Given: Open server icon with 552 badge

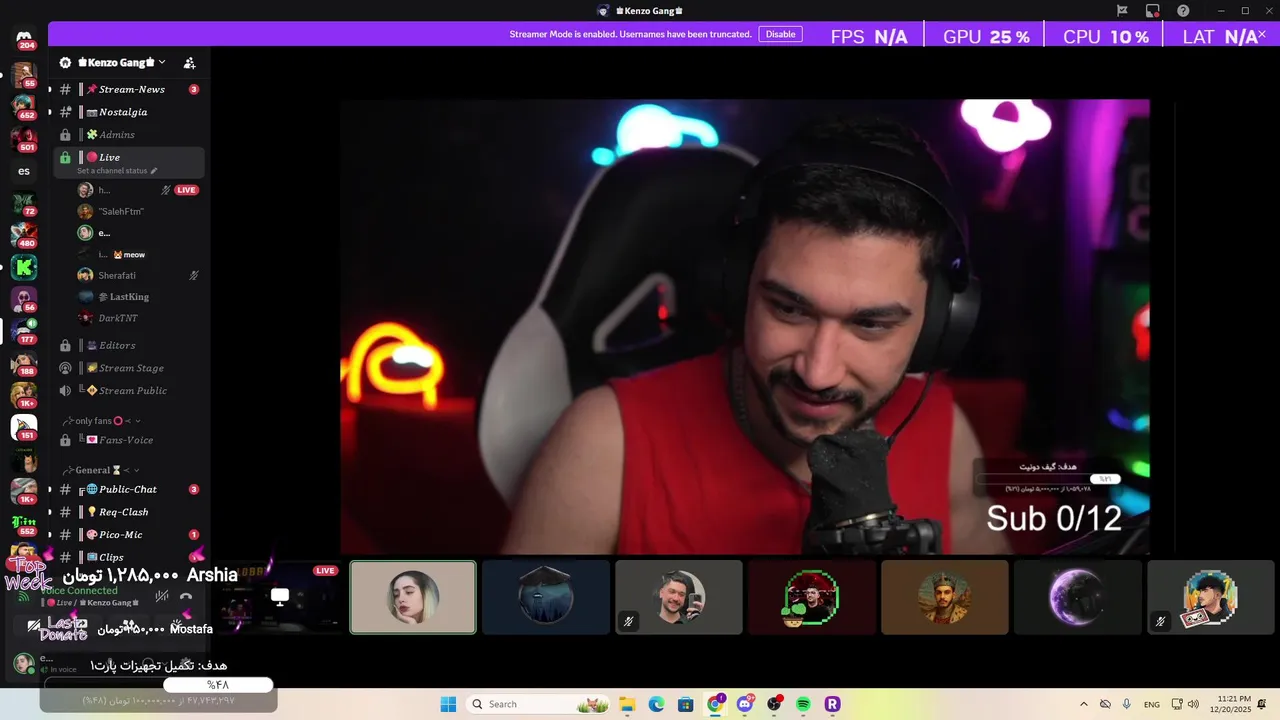Looking at the screenshot, I should click(24, 523).
